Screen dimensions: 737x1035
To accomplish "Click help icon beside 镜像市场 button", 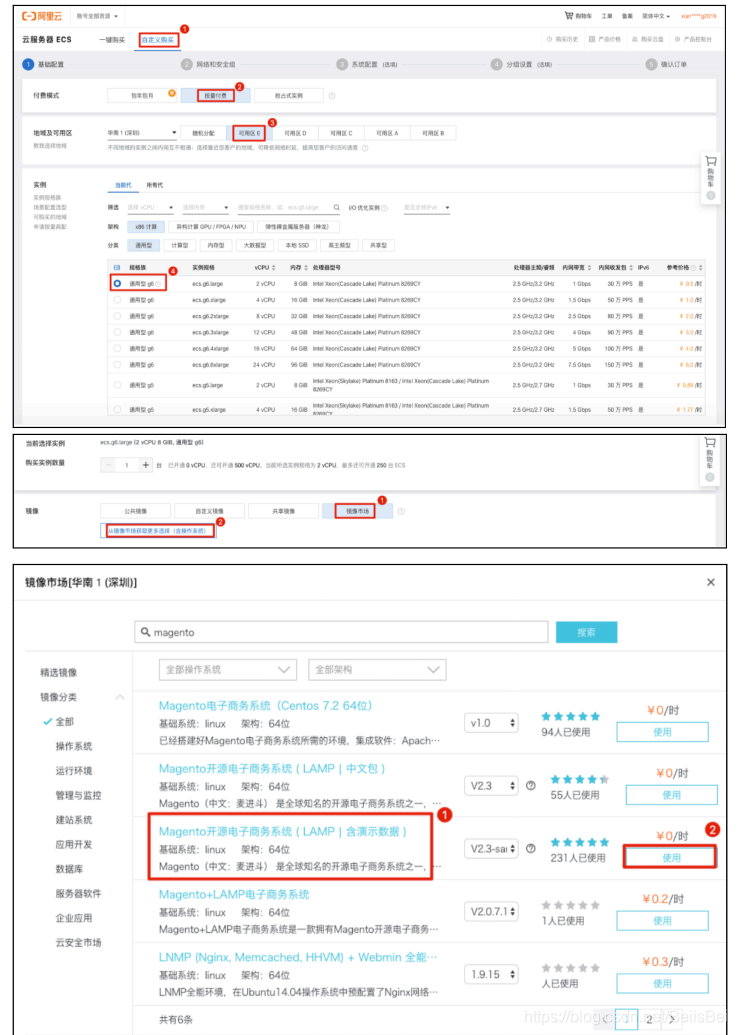I will pyautogui.click(x=401, y=511).
